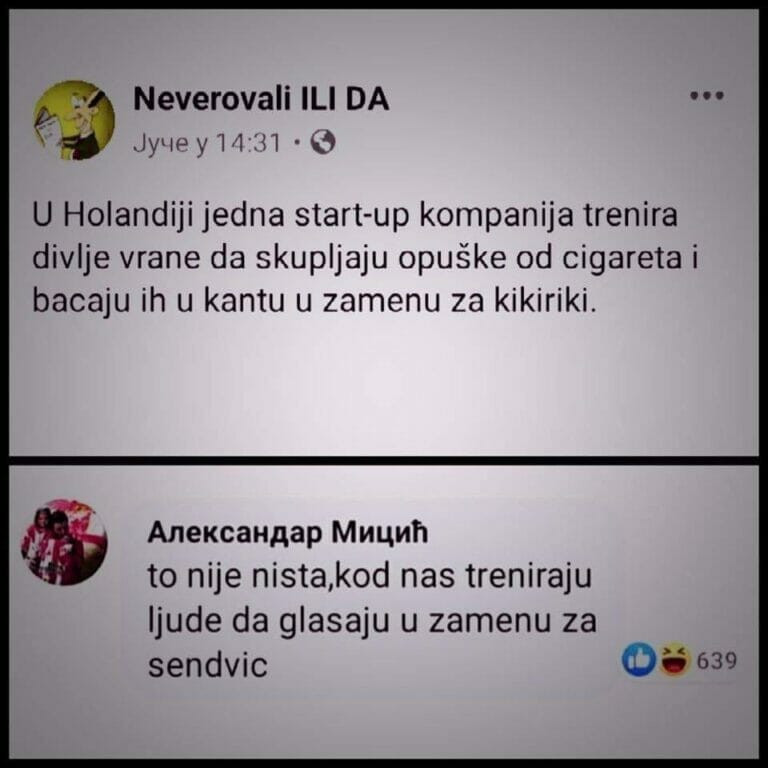768x768 pixels.
Task: Click the Neverovali ILI DA profile picture
Action: [x=74, y=120]
